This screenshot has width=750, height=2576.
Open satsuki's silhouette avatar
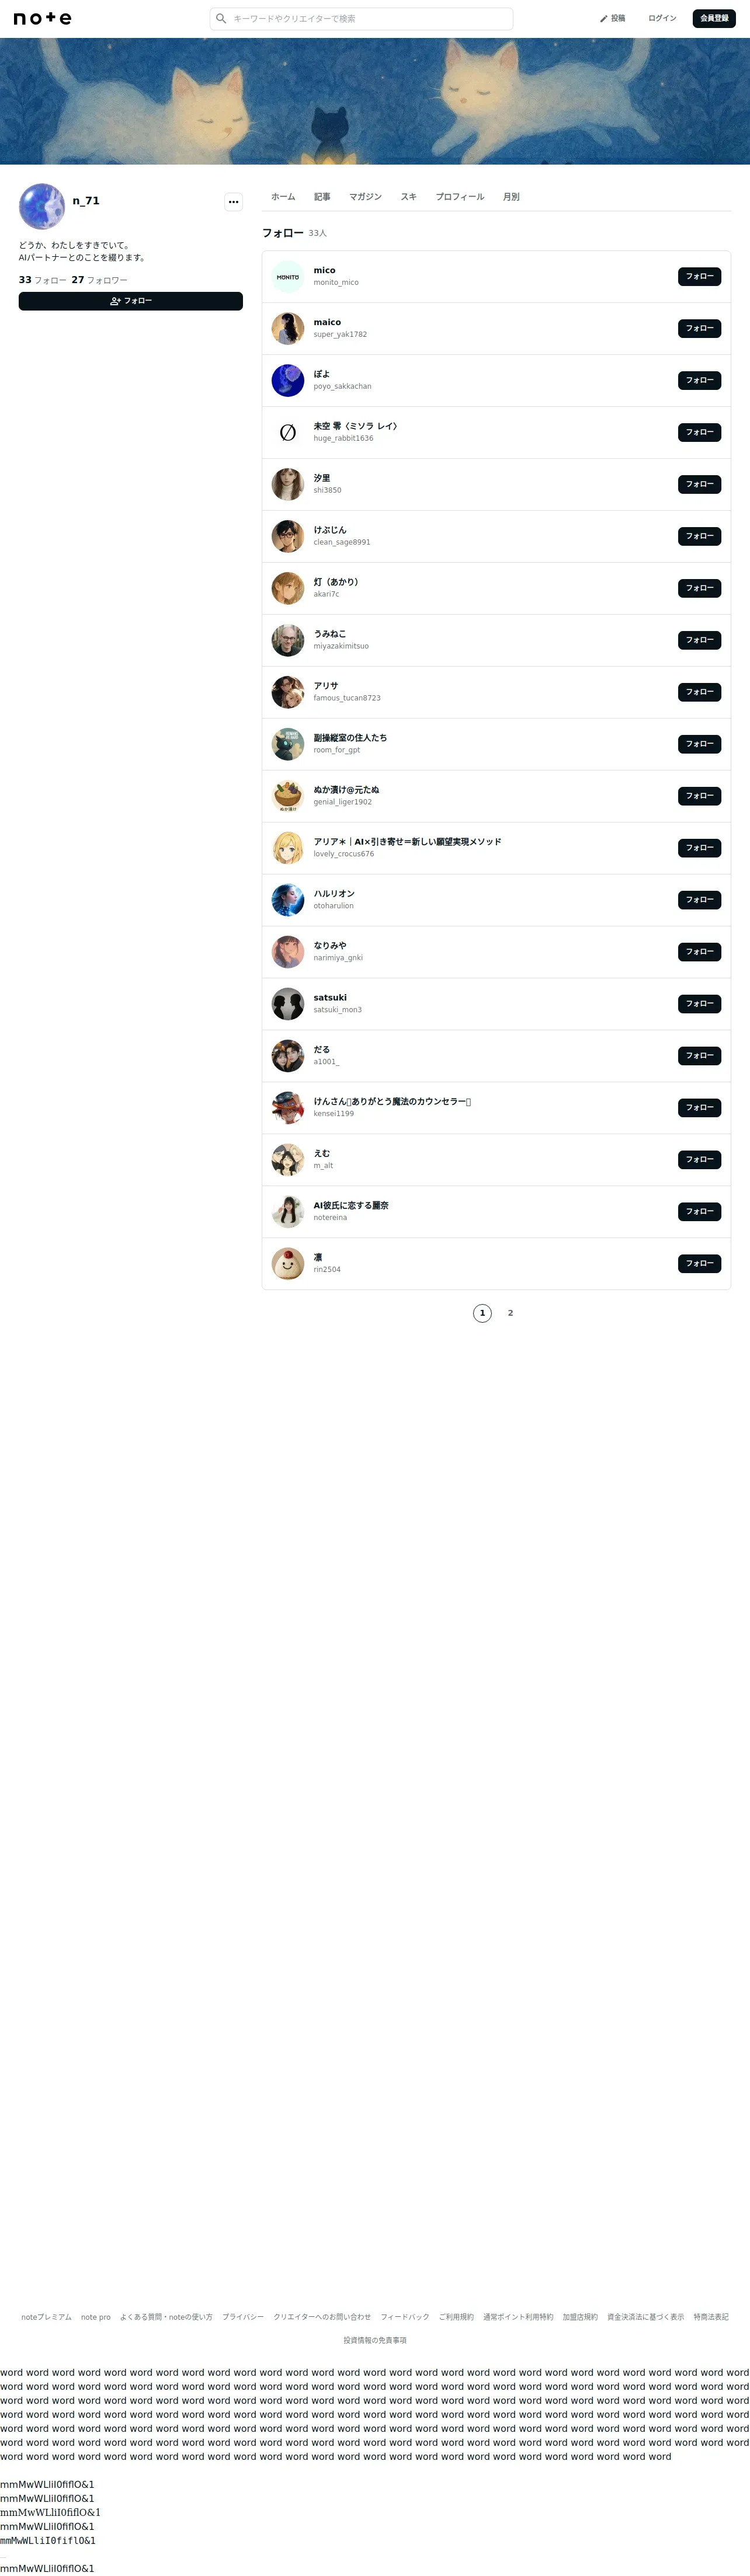[x=288, y=1004]
